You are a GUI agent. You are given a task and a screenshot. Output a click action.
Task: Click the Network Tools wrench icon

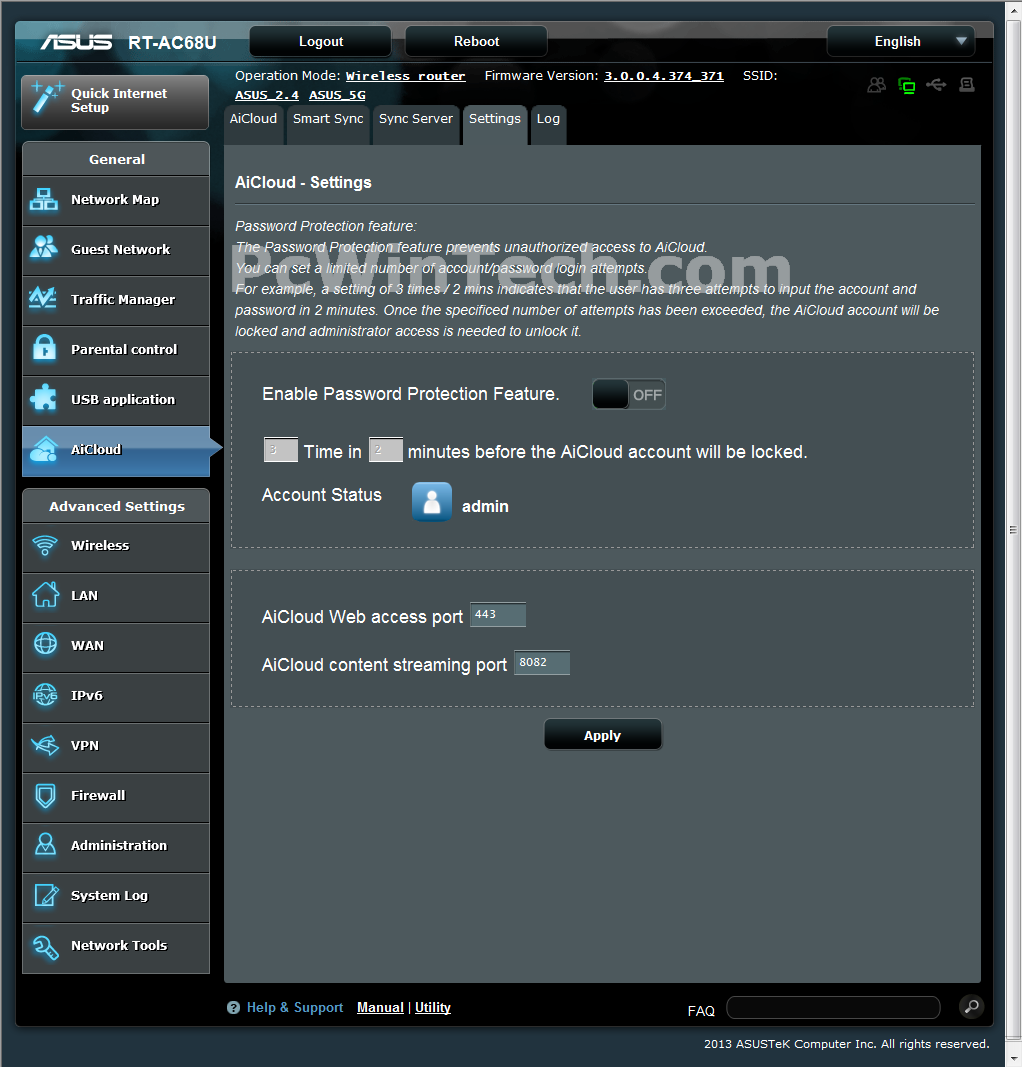[x=46, y=946]
